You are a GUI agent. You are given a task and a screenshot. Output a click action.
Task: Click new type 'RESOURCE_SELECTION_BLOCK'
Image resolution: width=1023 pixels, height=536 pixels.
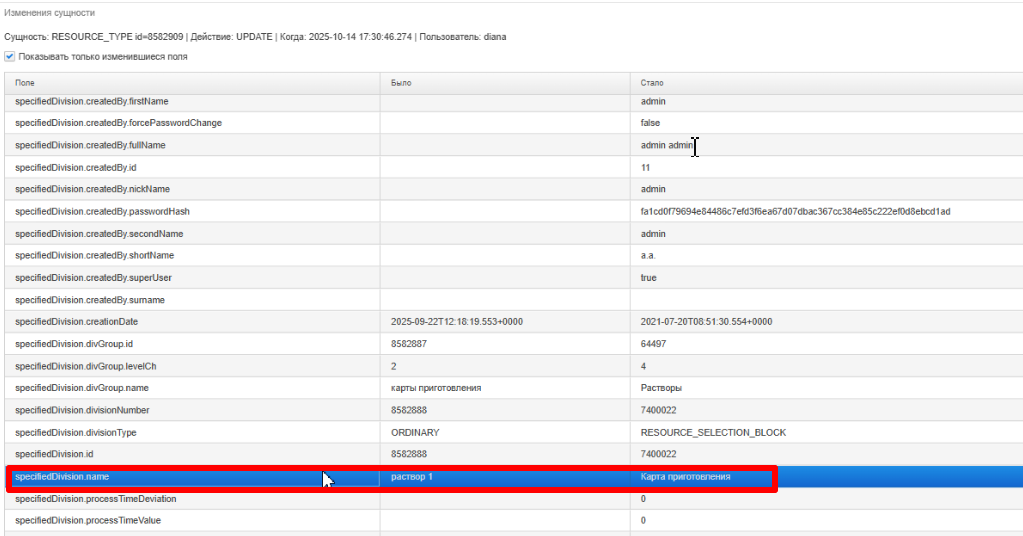tap(713, 432)
